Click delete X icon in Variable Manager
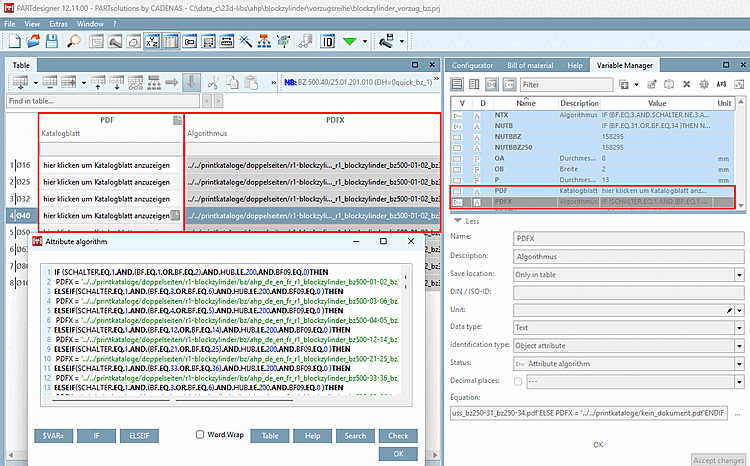Image resolution: width=750 pixels, height=466 pixels. pos(685,85)
